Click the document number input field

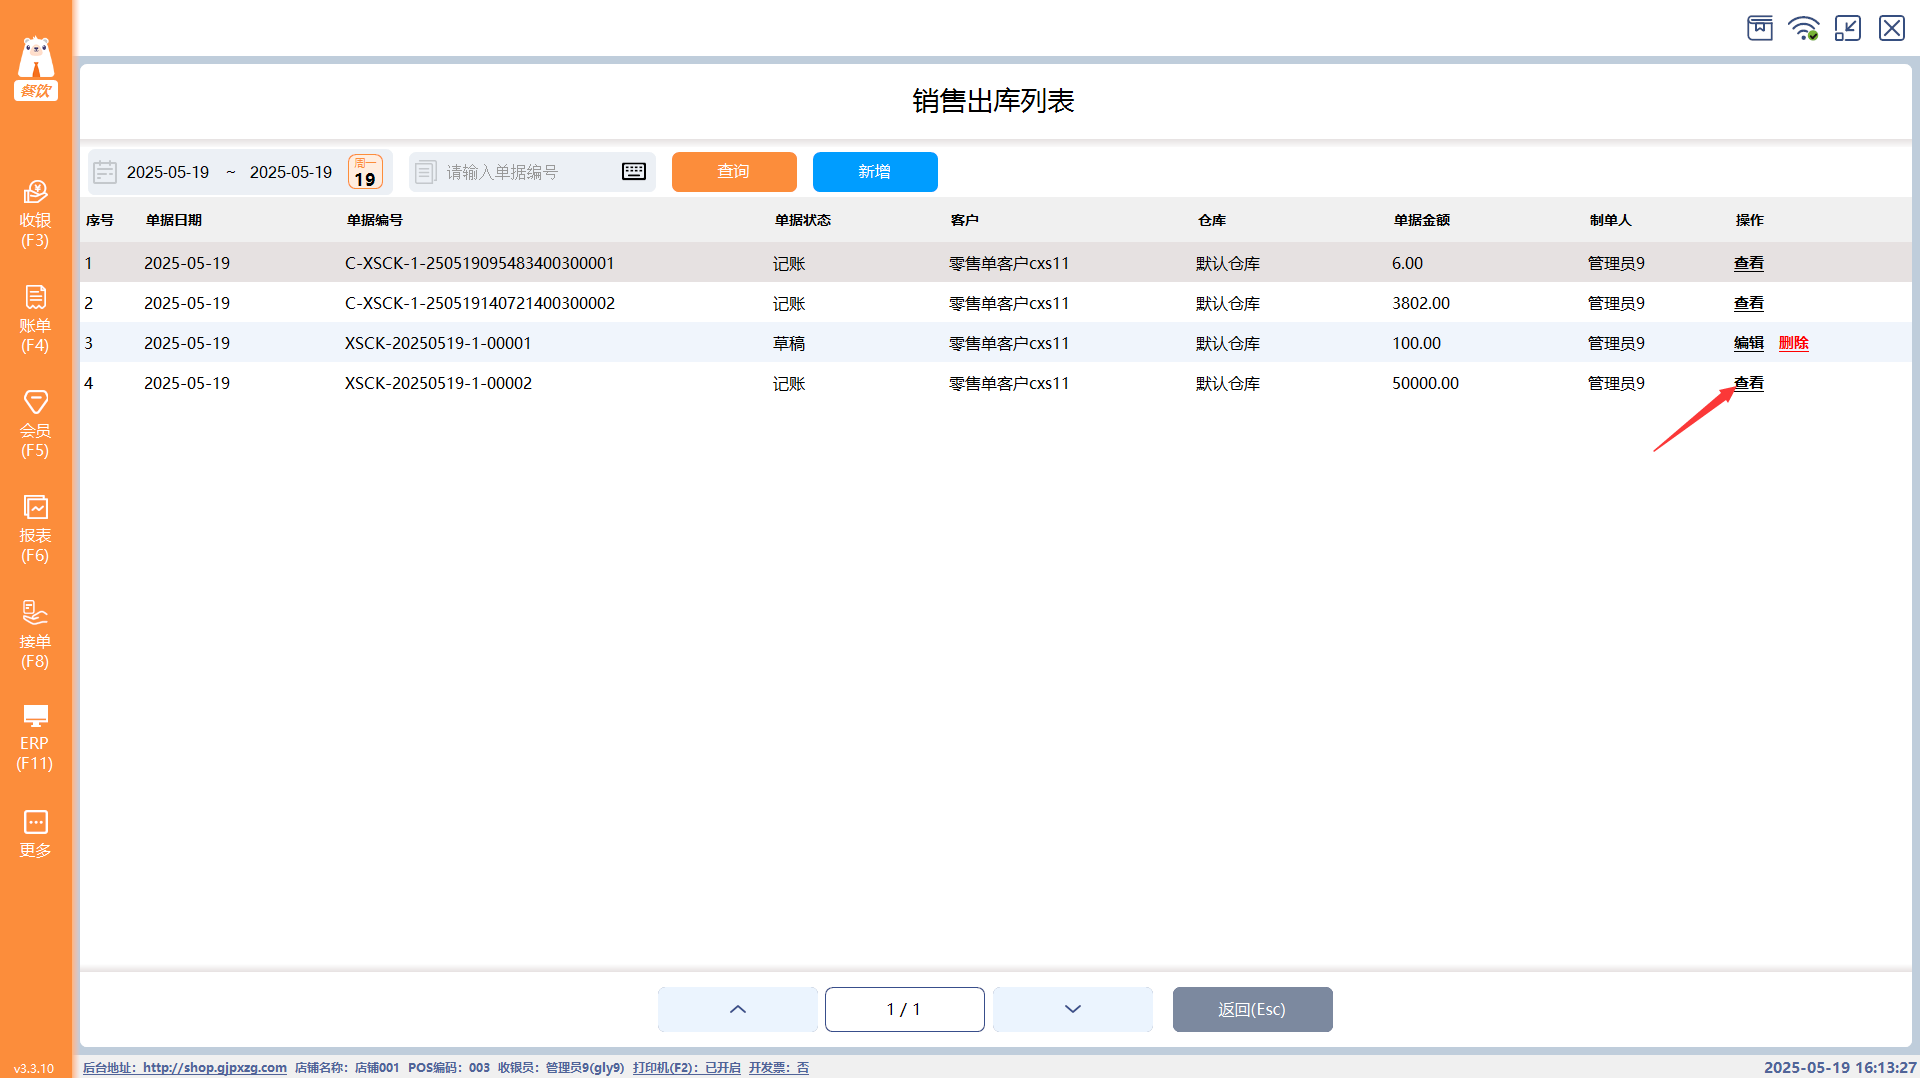(x=532, y=172)
